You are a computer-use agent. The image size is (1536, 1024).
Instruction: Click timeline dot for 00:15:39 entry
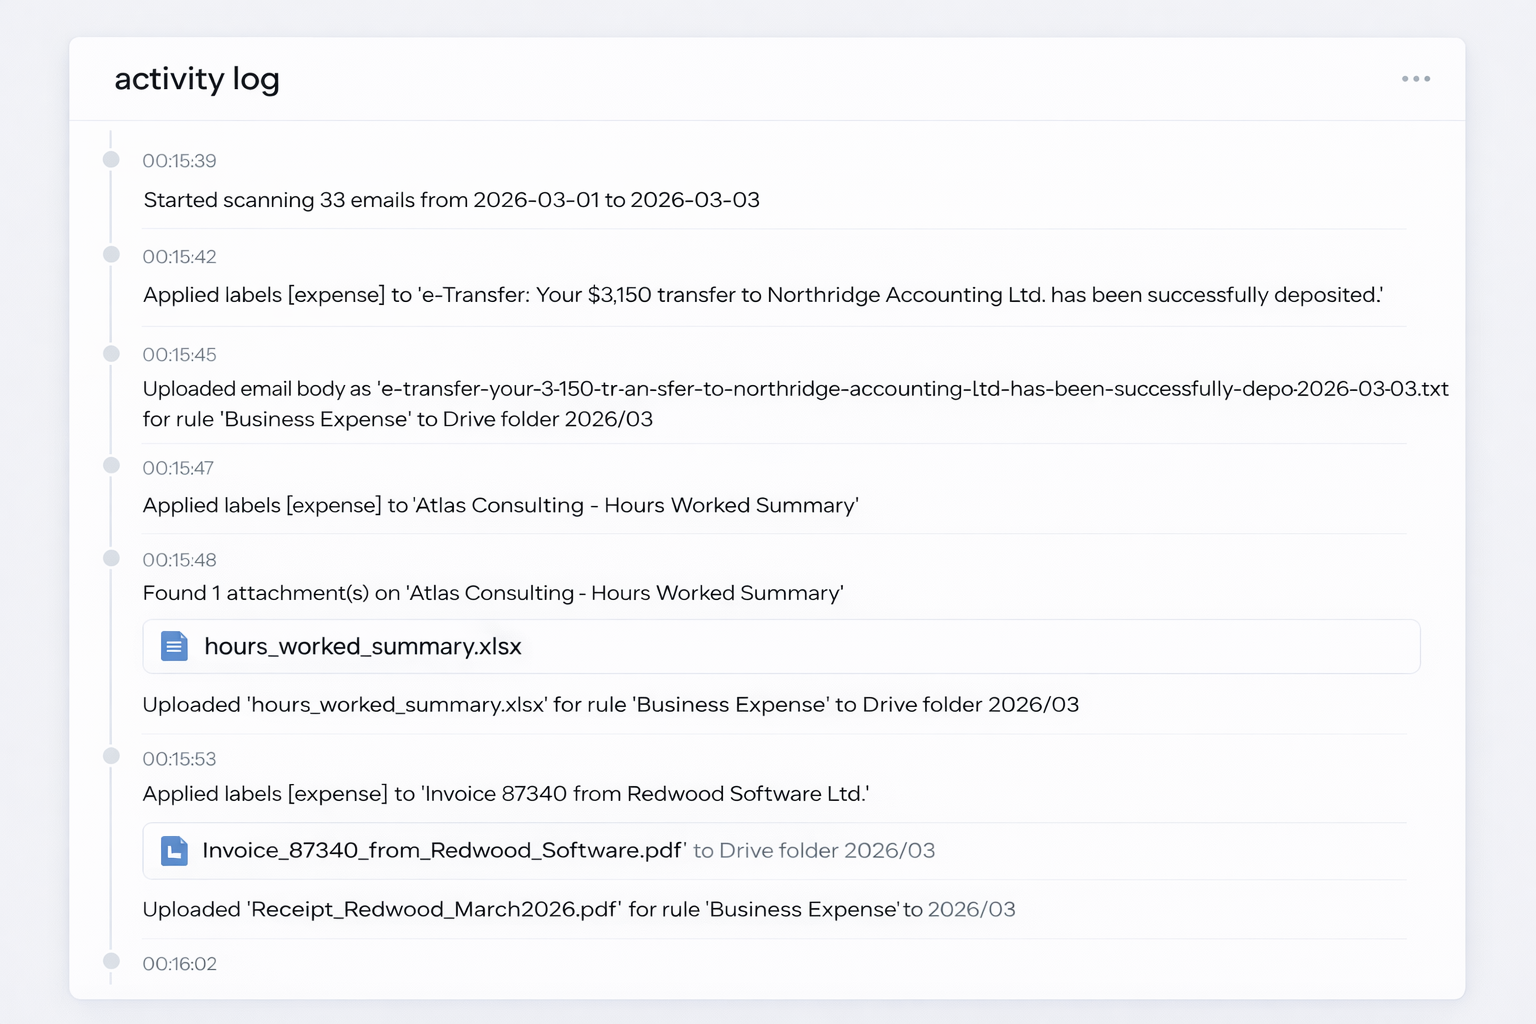[111, 160]
